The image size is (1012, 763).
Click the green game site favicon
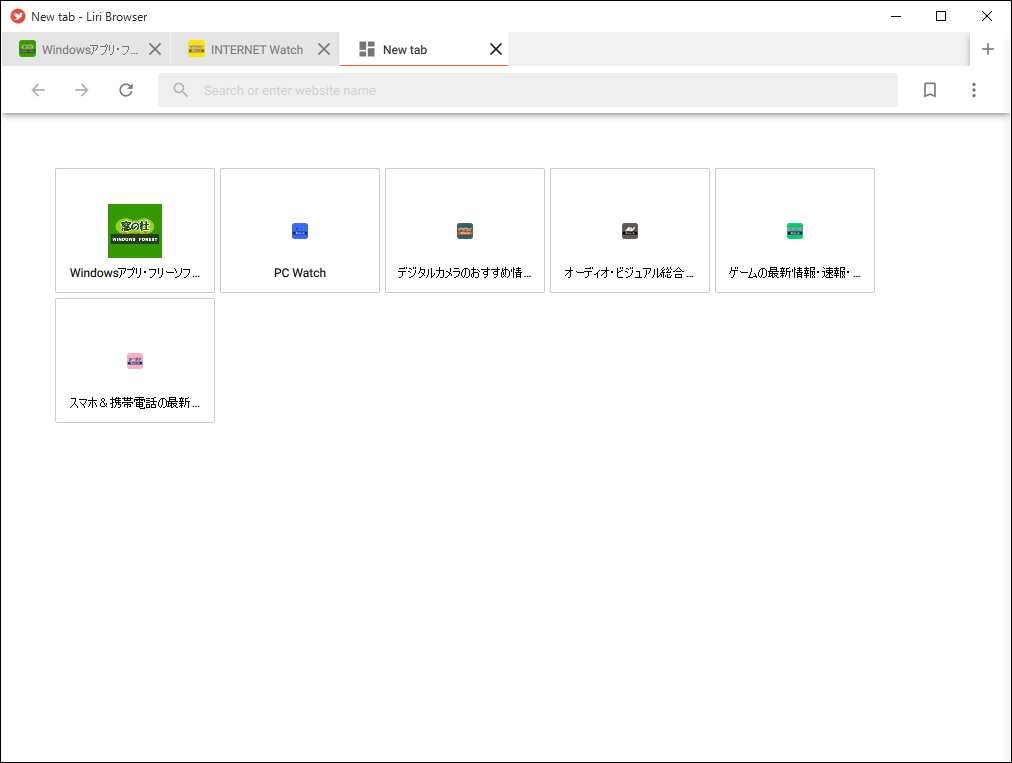(795, 230)
